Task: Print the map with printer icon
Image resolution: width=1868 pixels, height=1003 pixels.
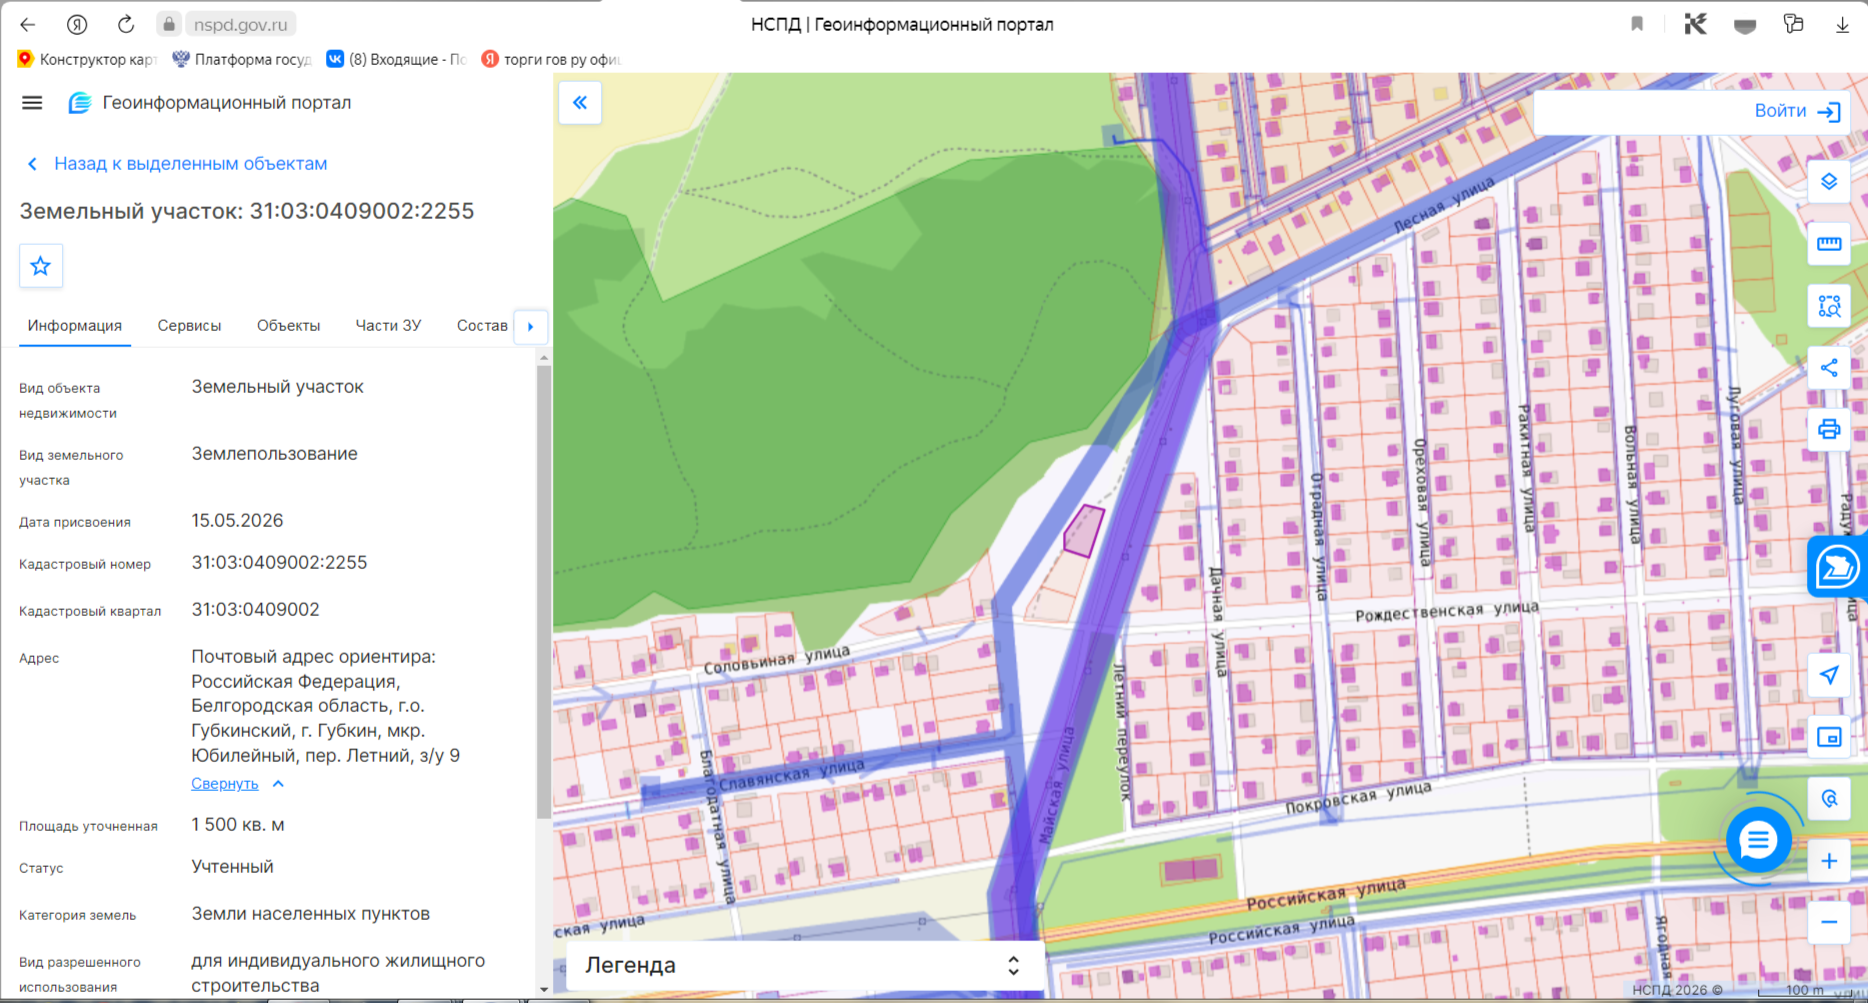Action: click(1829, 430)
